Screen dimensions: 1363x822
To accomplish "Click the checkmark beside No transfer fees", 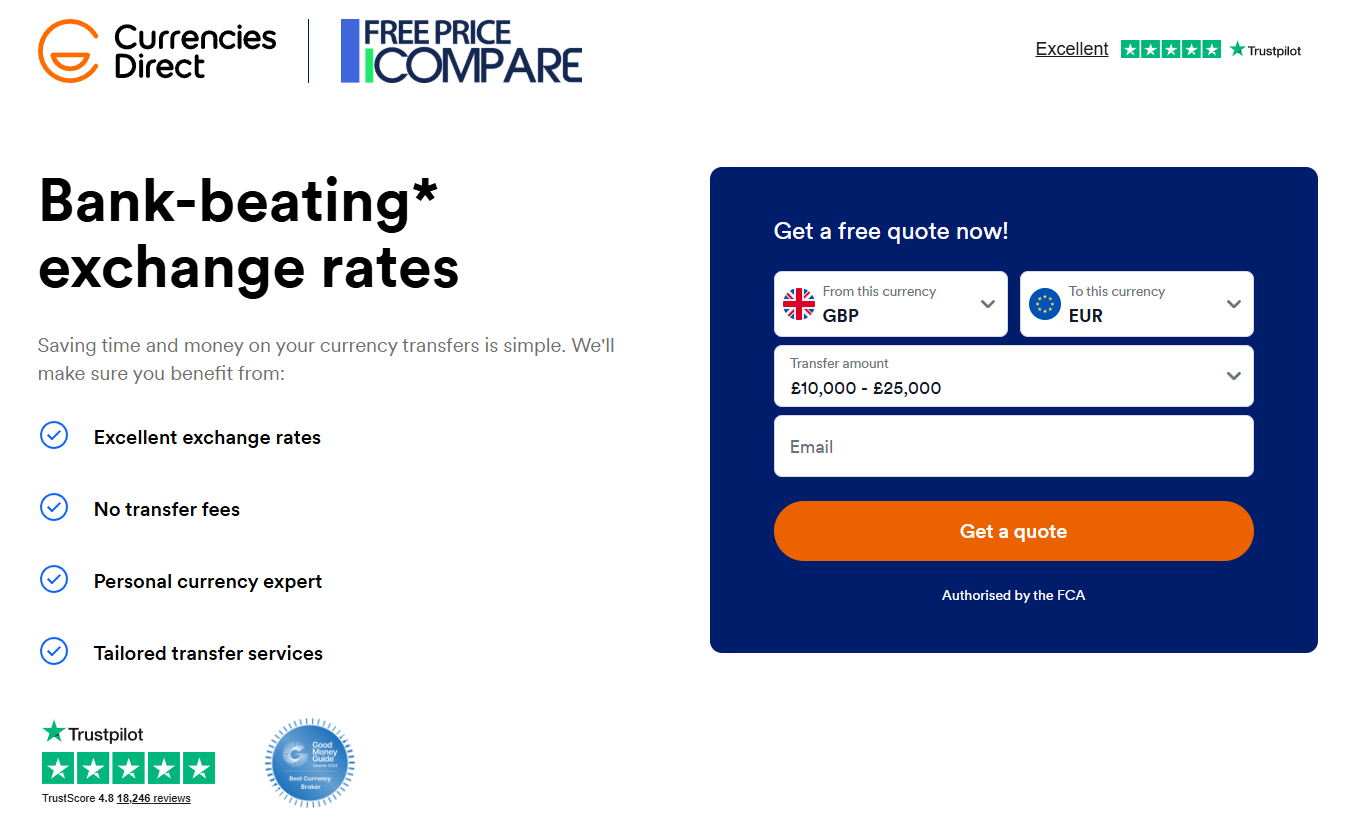I will 54,507.
